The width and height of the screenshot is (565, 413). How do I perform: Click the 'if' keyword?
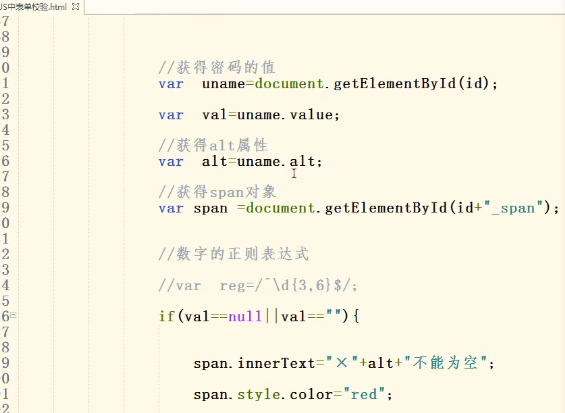point(167,316)
